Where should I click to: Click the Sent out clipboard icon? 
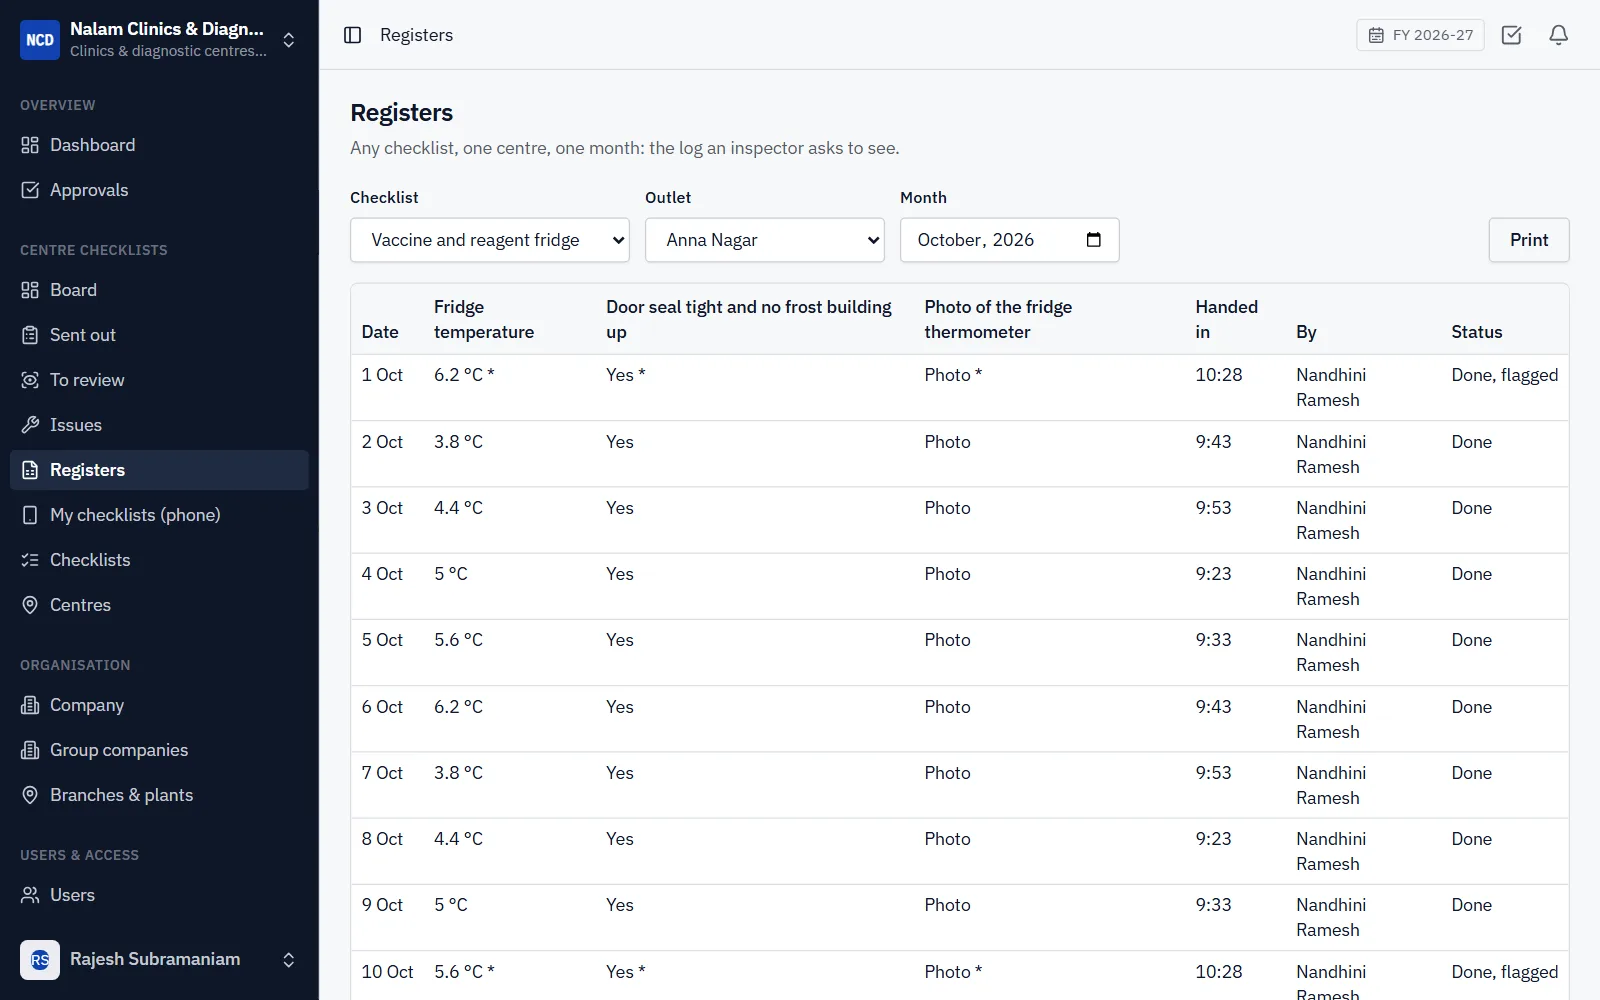pos(30,335)
